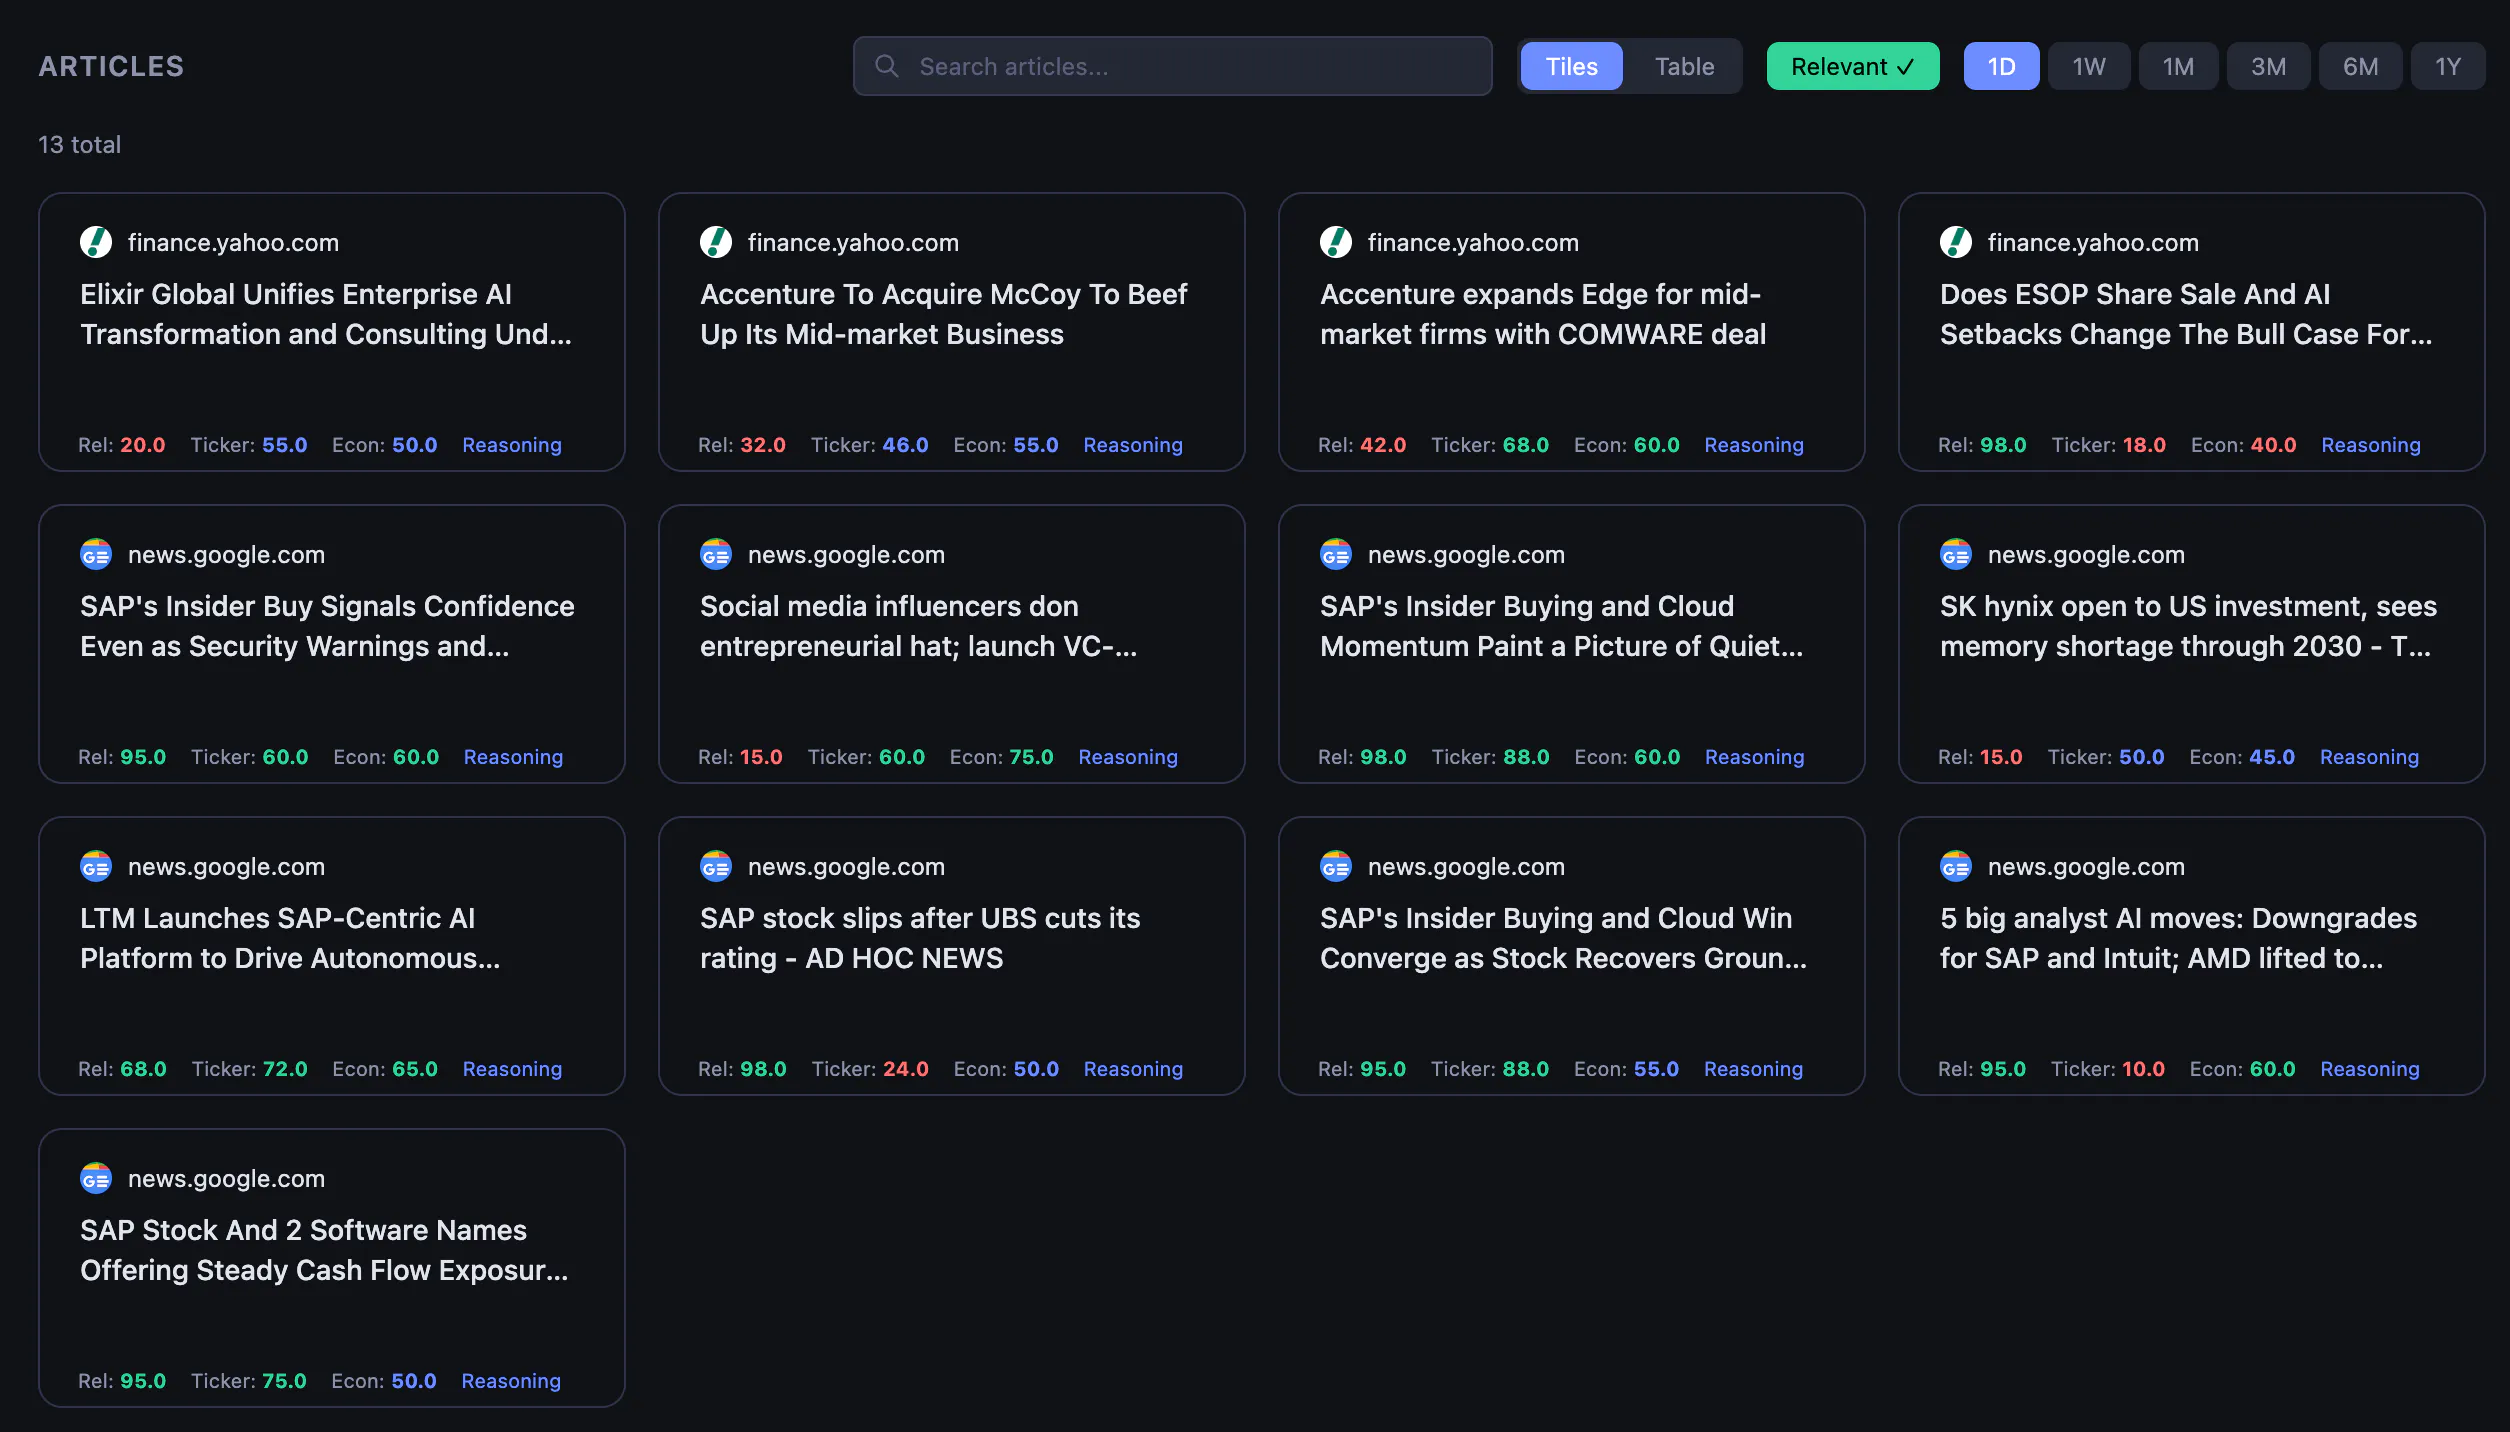The width and height of the screenshot is (2510, 1432).
Task: Click Ticker: 24.0 on UBS cuts card
Action: 870,1069
